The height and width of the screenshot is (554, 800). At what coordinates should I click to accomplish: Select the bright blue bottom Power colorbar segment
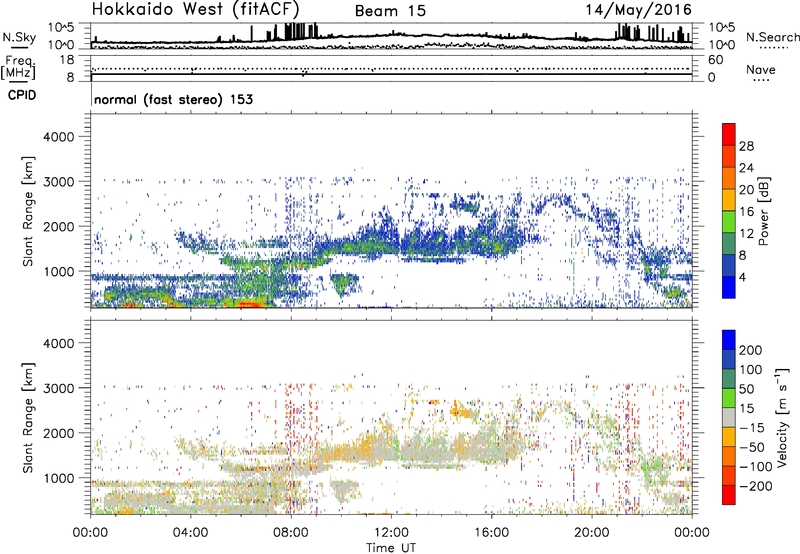pyautogui.click(x=729, y=287)
